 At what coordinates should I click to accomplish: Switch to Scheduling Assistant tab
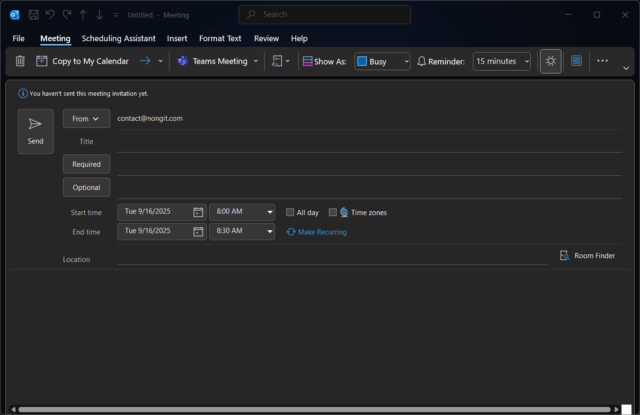tap(118, 38)
